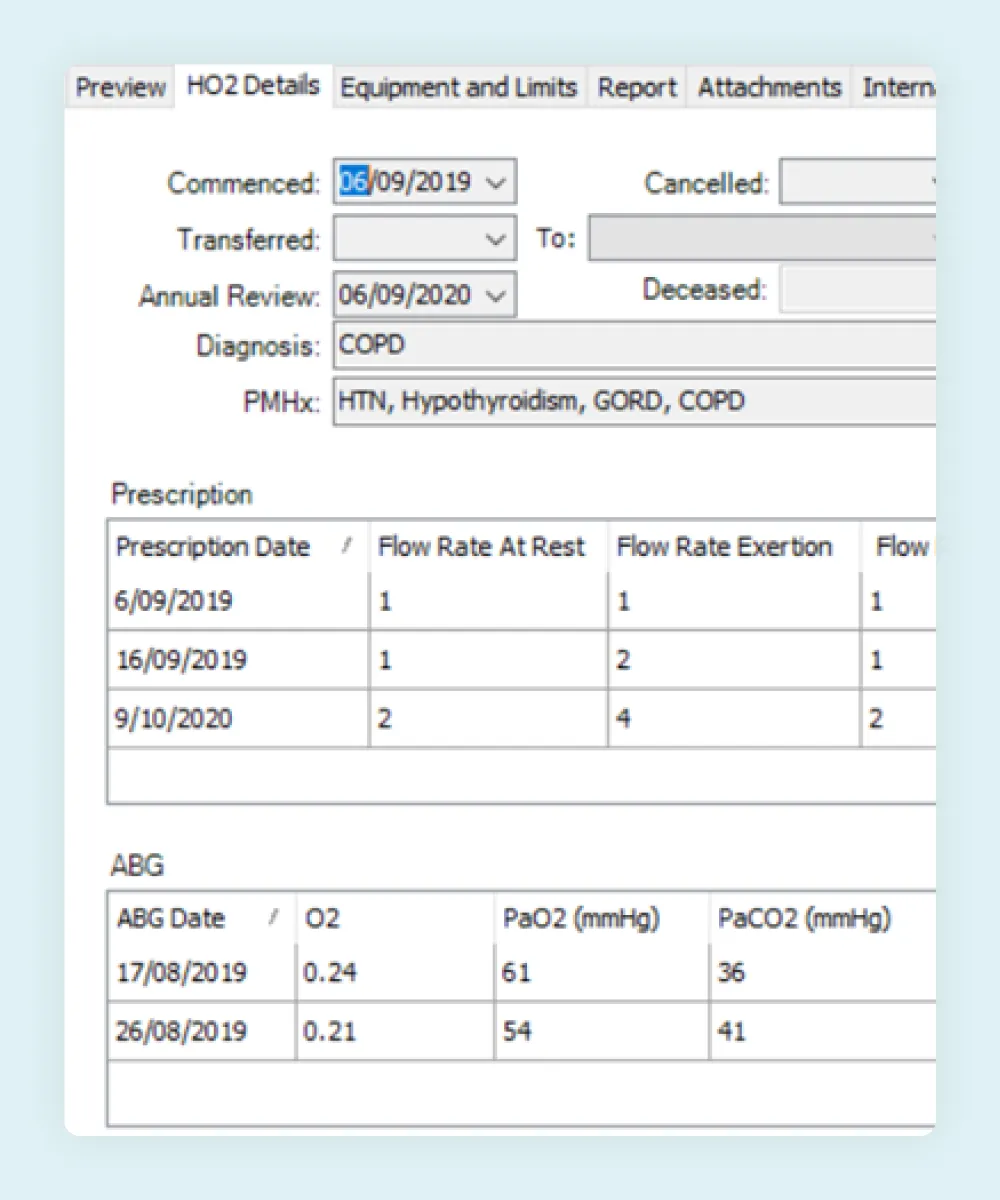Sort by Prescription Date column header
This screenshot has width=1000, height=1200.
click(238, 547)
